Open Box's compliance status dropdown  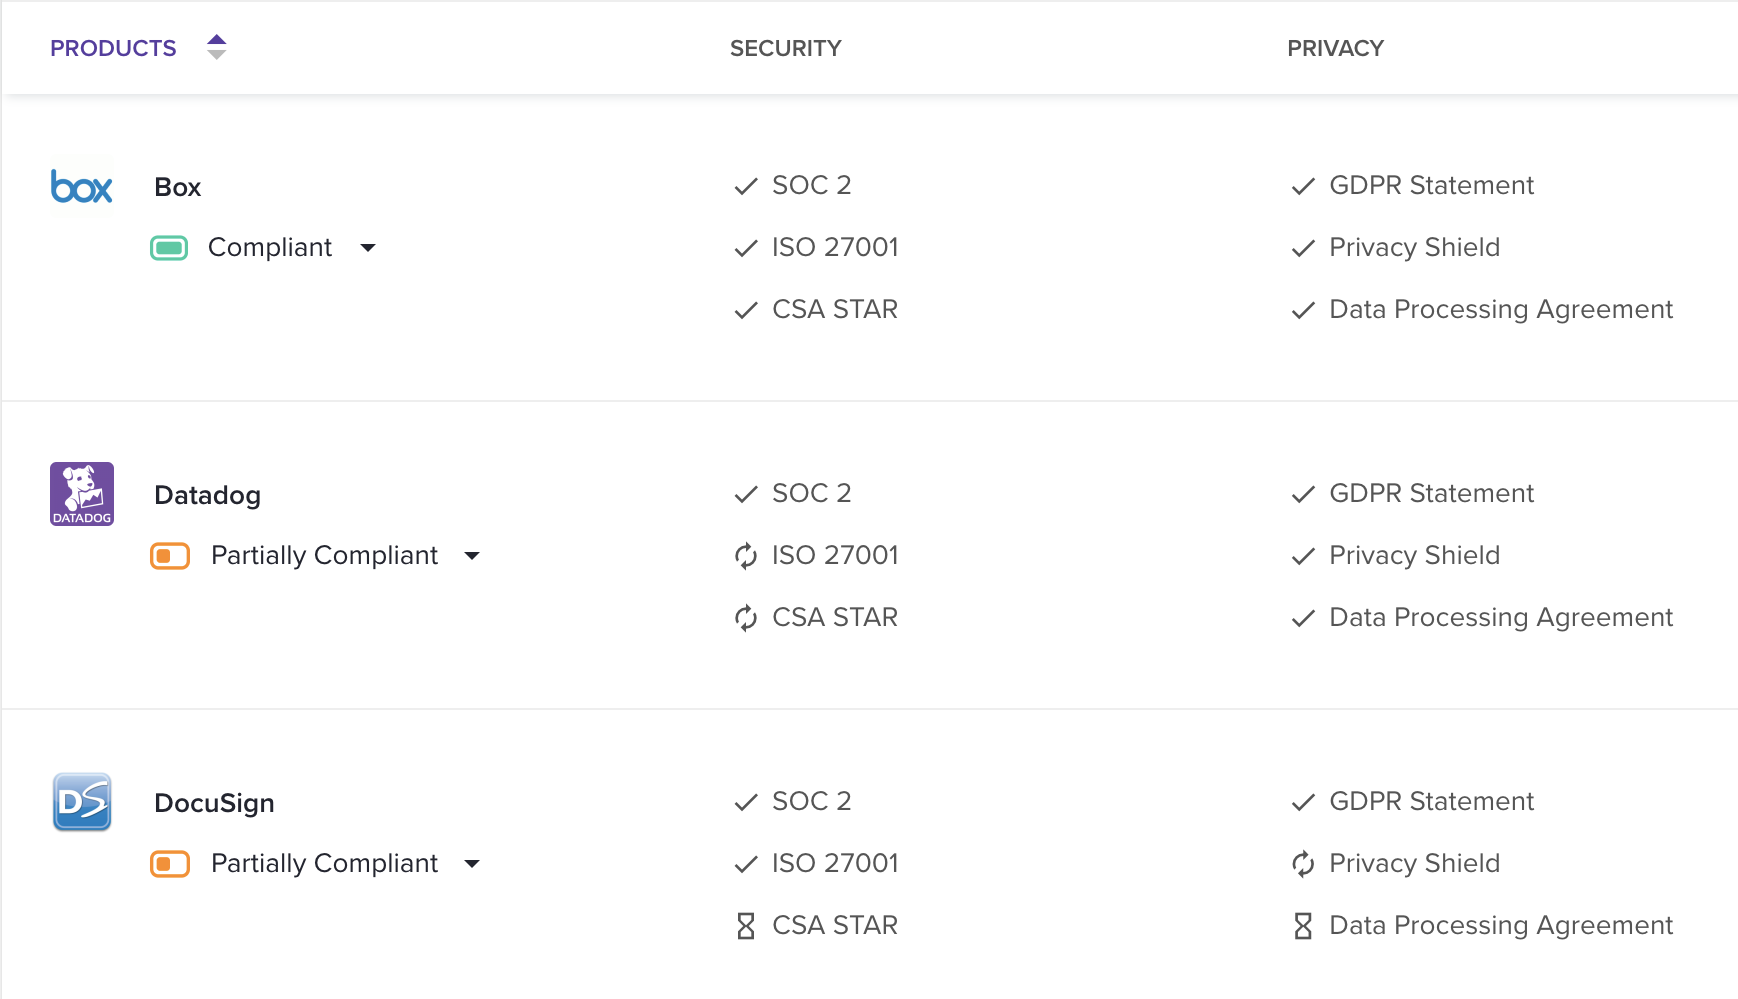coord(368,247)
